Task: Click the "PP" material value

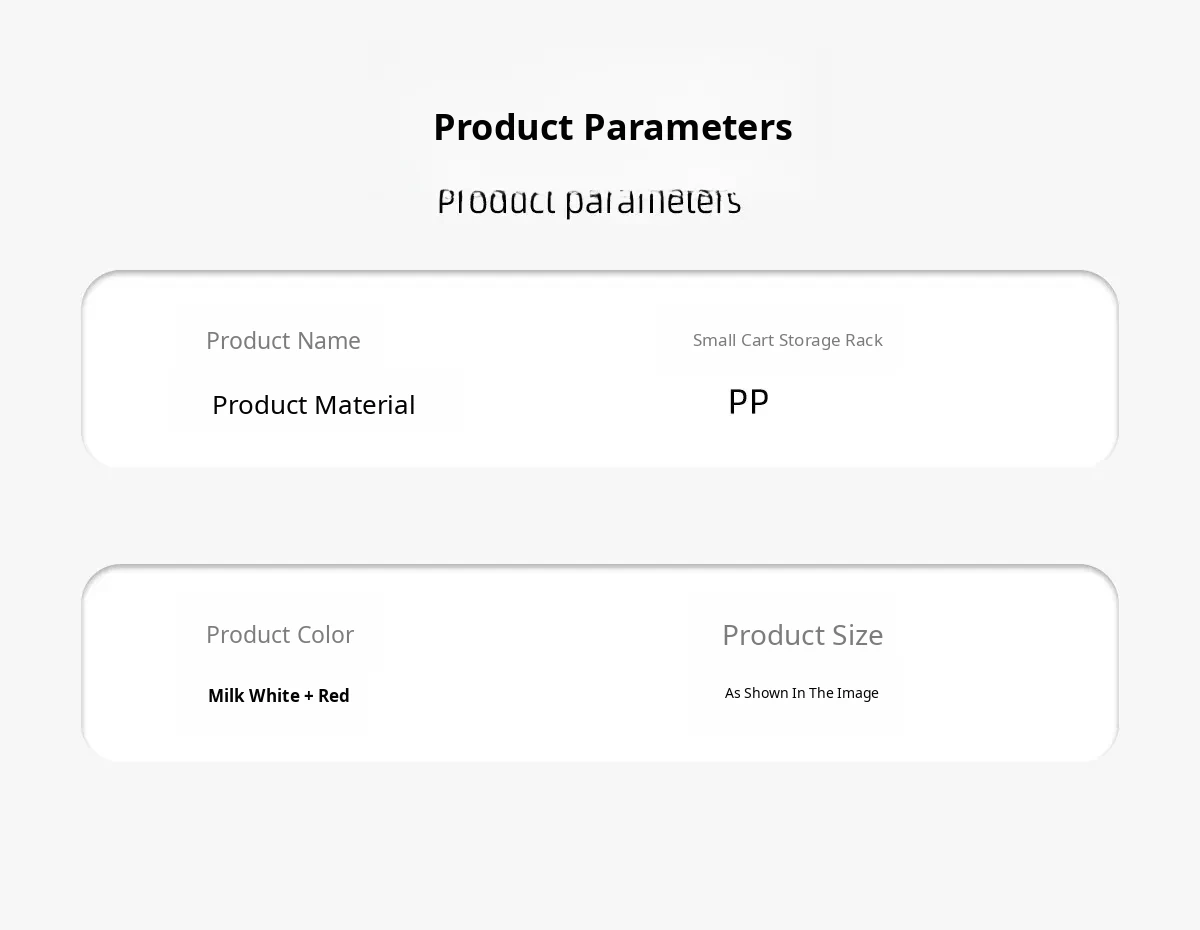Action: tap(748, 403)
